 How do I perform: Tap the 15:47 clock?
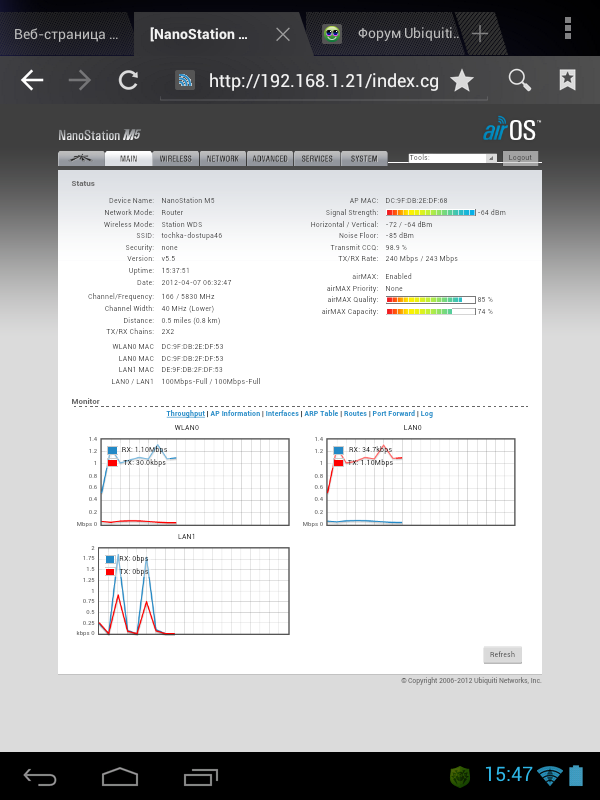point(509,775)
